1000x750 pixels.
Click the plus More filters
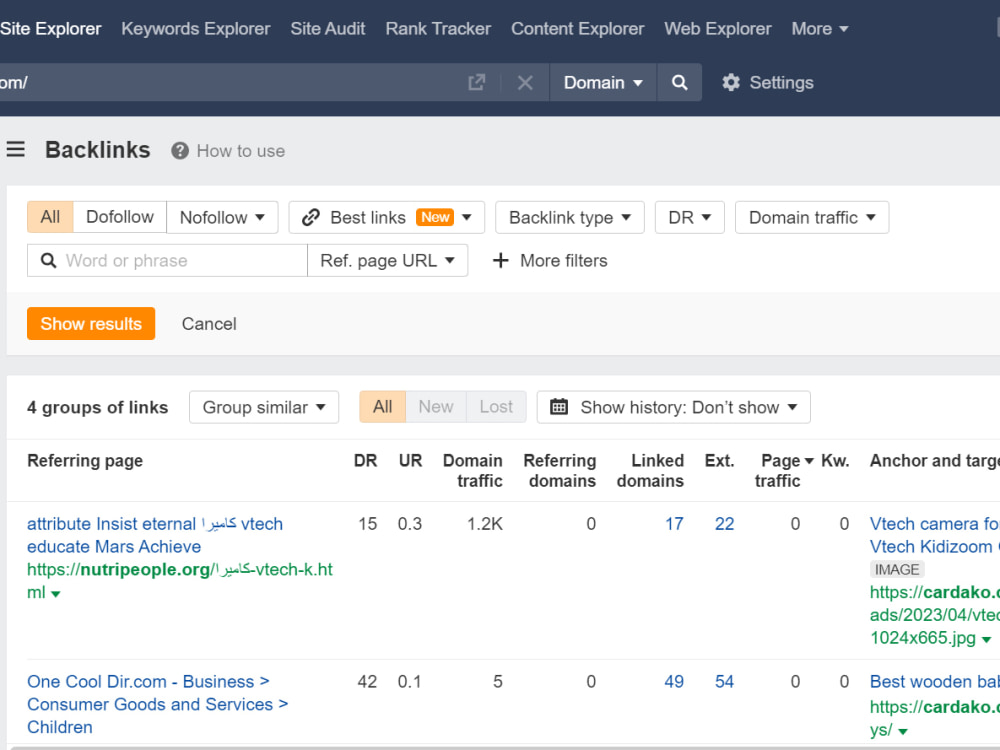coord(550,260)
